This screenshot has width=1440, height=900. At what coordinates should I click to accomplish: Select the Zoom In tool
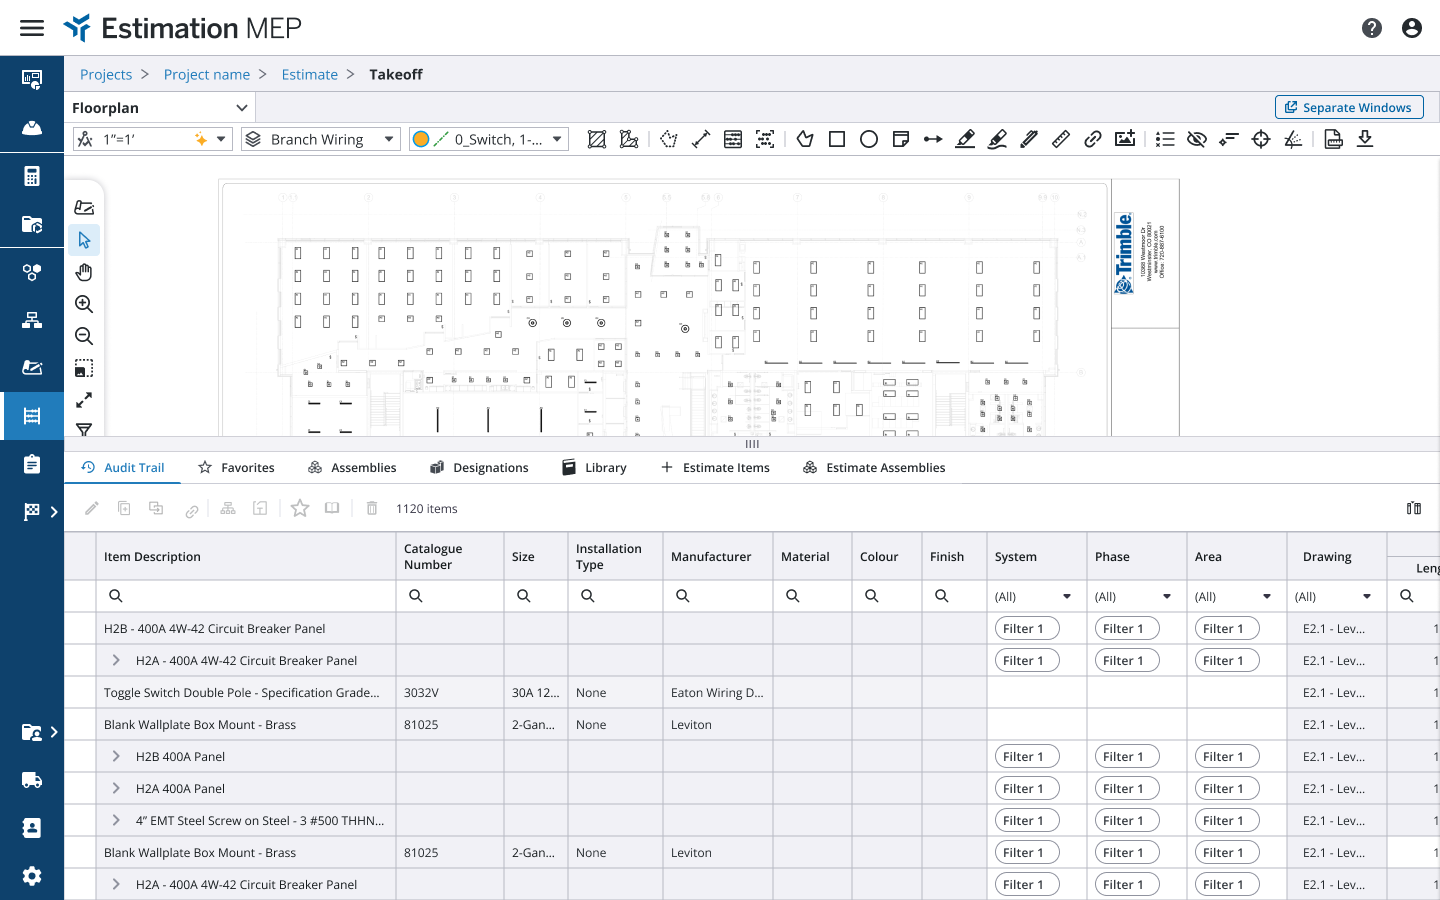(x=84, y=304)
